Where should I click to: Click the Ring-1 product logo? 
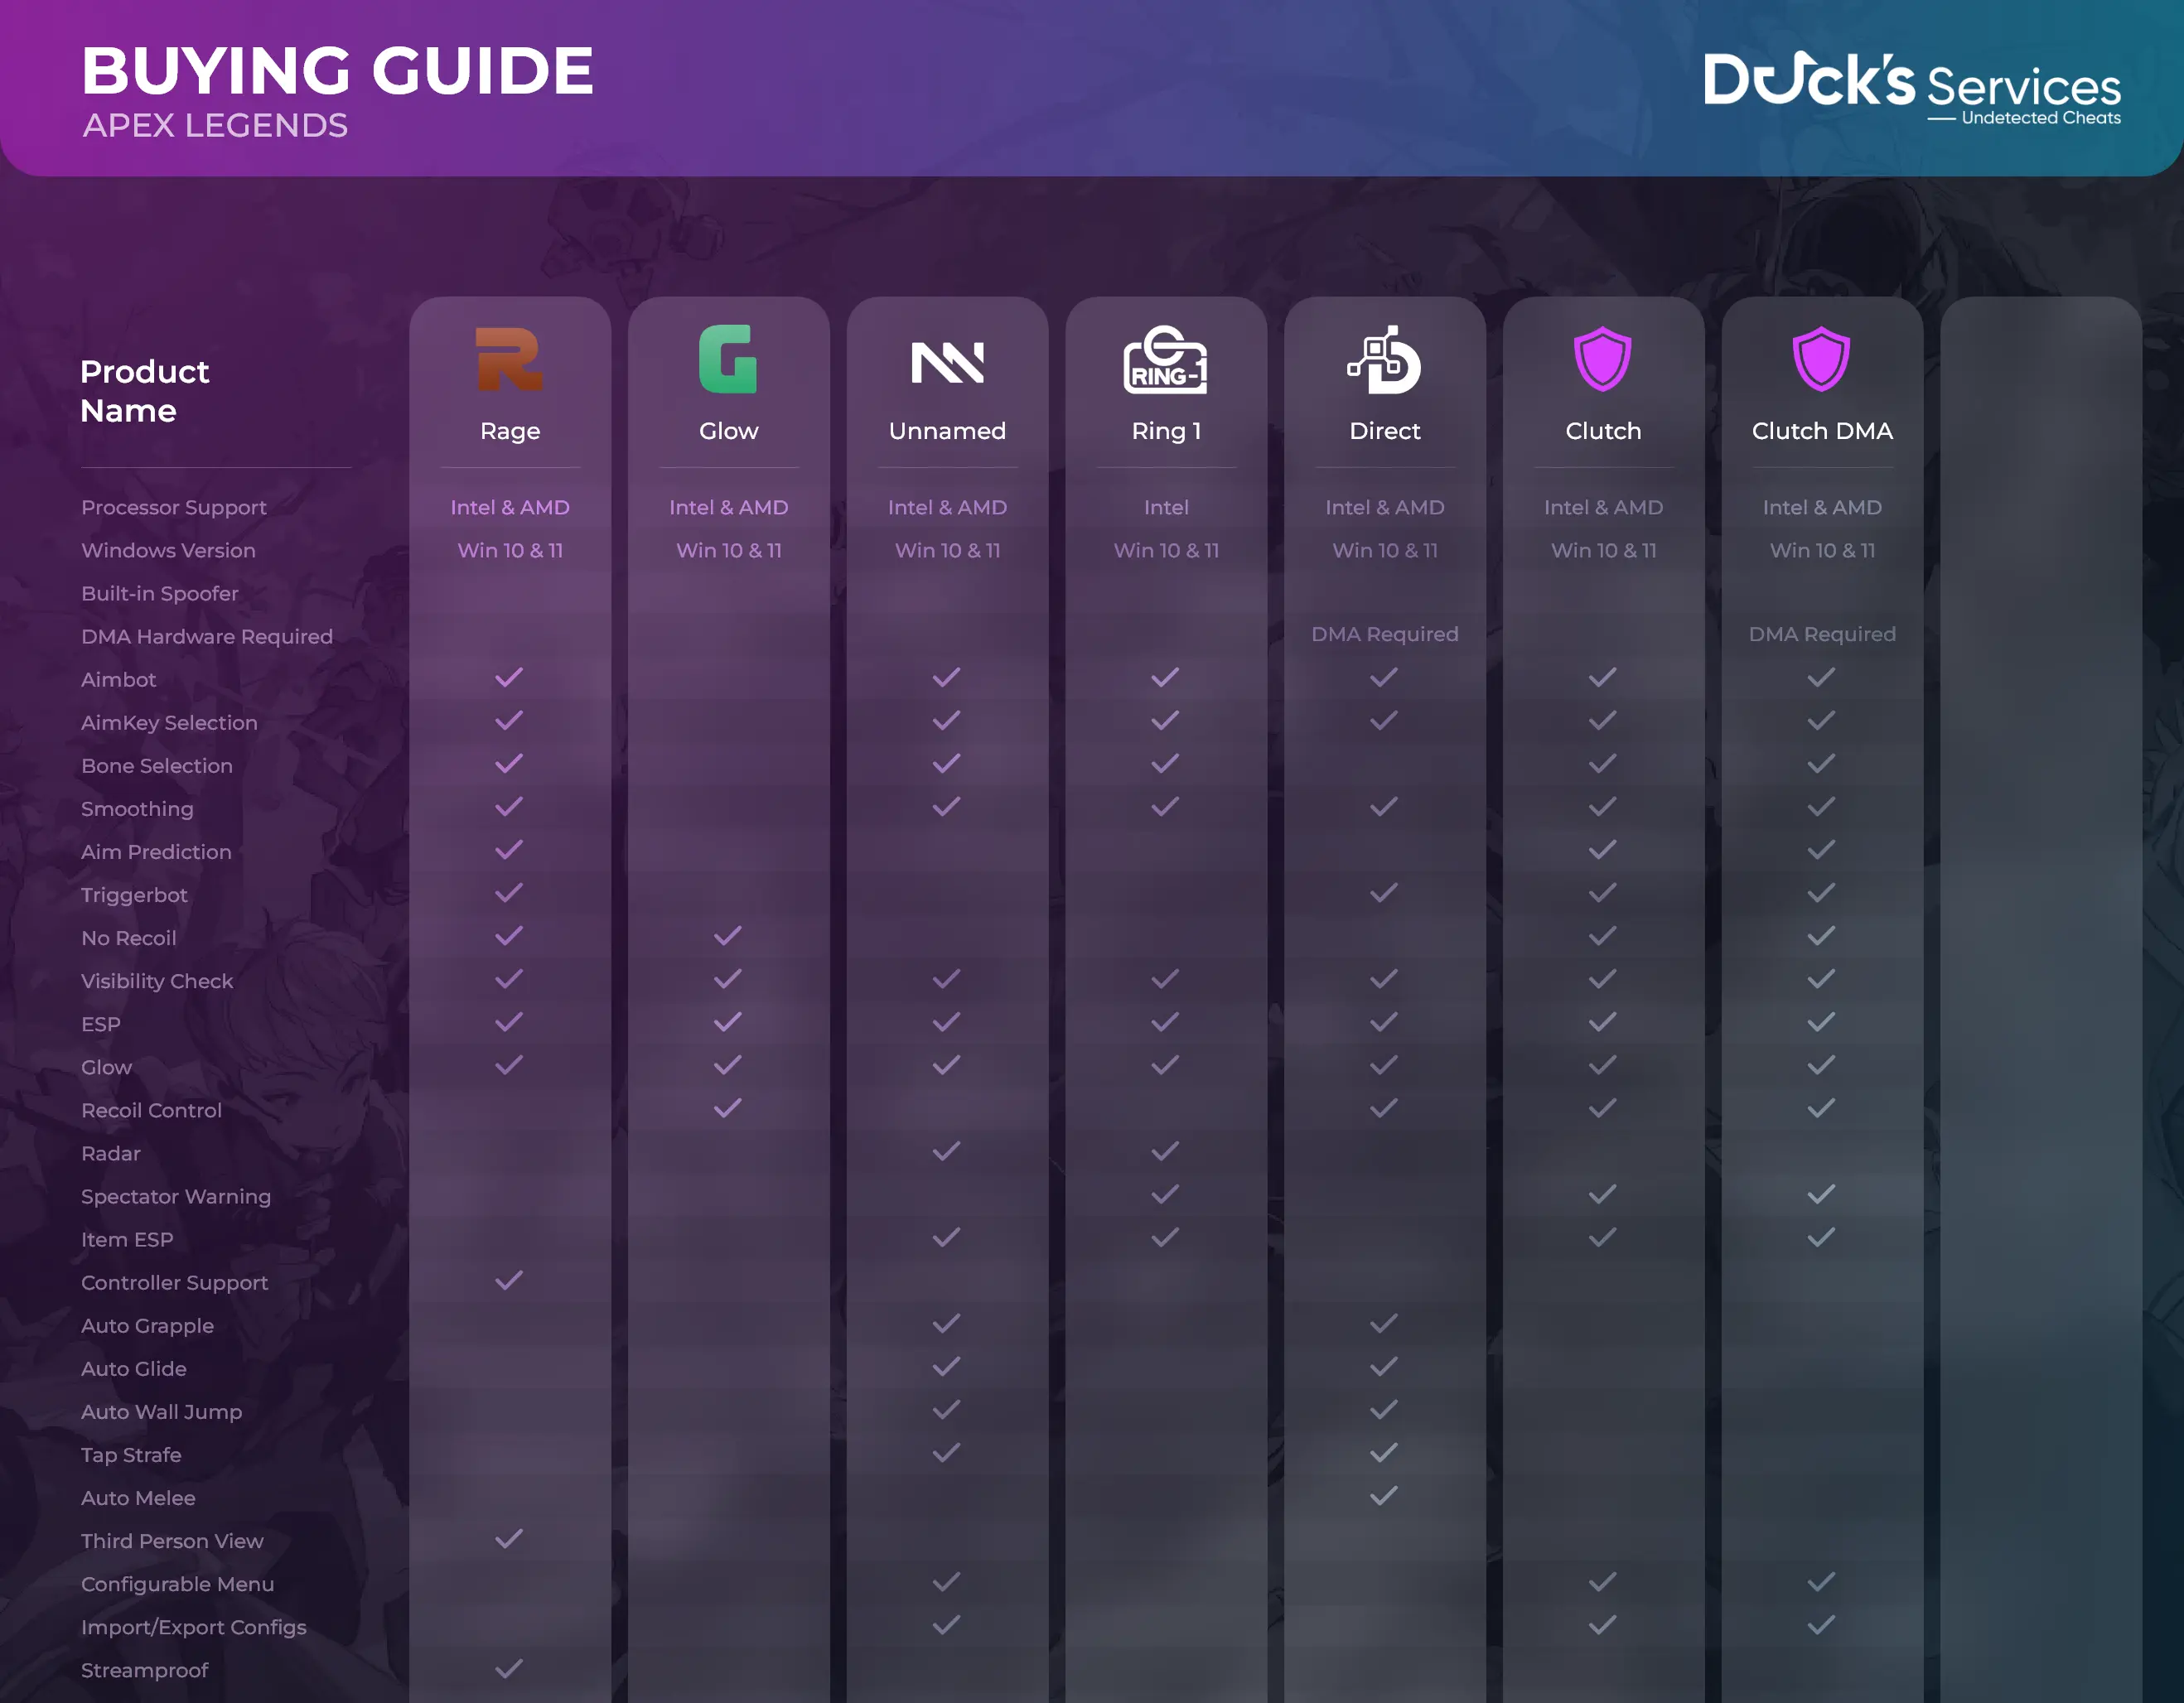1165,359
